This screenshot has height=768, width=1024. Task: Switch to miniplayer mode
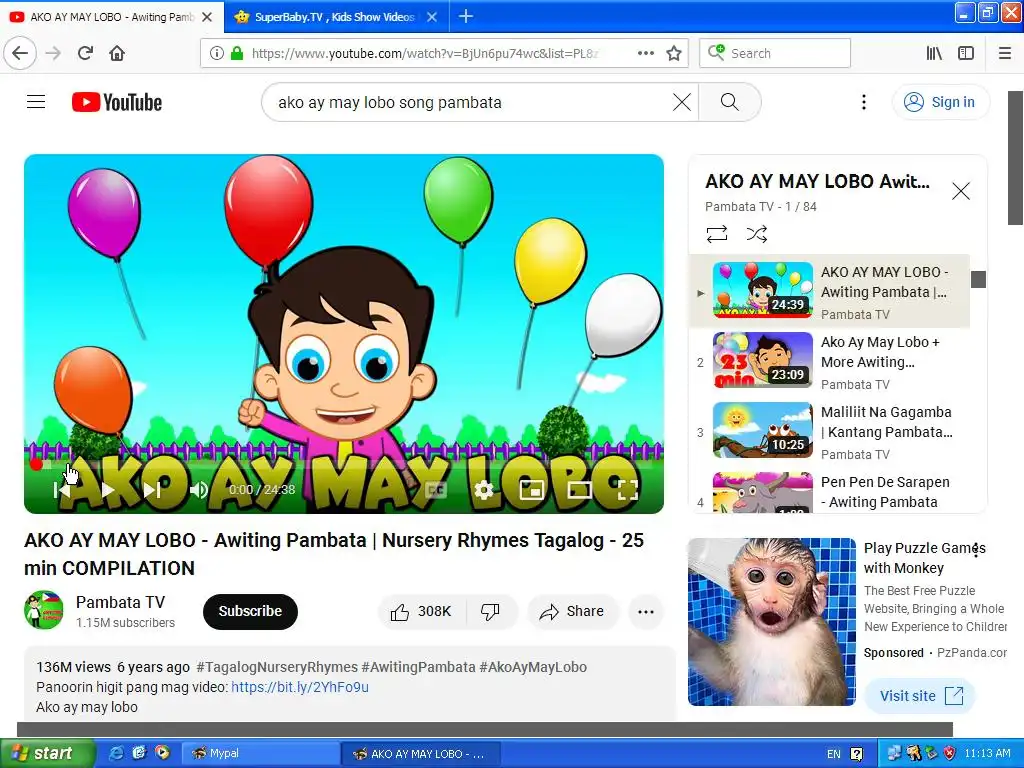(531, 489)
